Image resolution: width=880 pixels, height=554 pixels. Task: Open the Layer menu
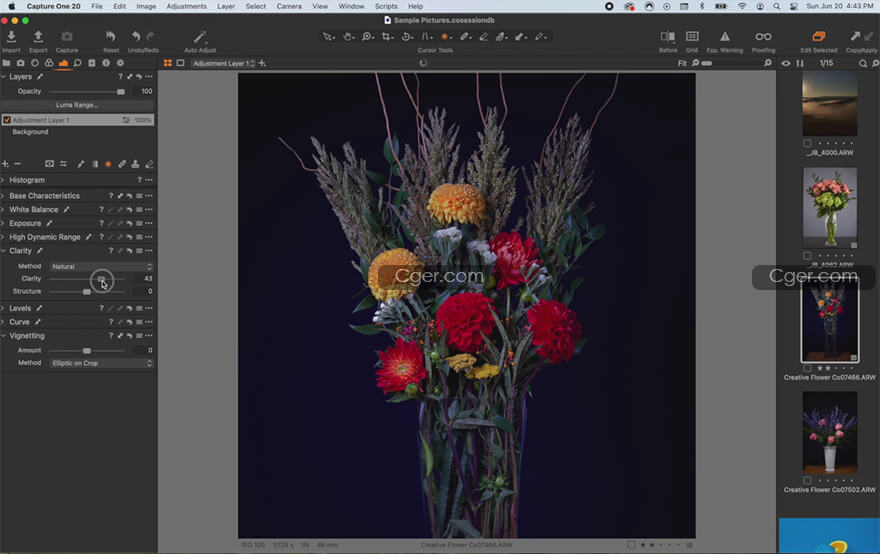coord(226,6)
